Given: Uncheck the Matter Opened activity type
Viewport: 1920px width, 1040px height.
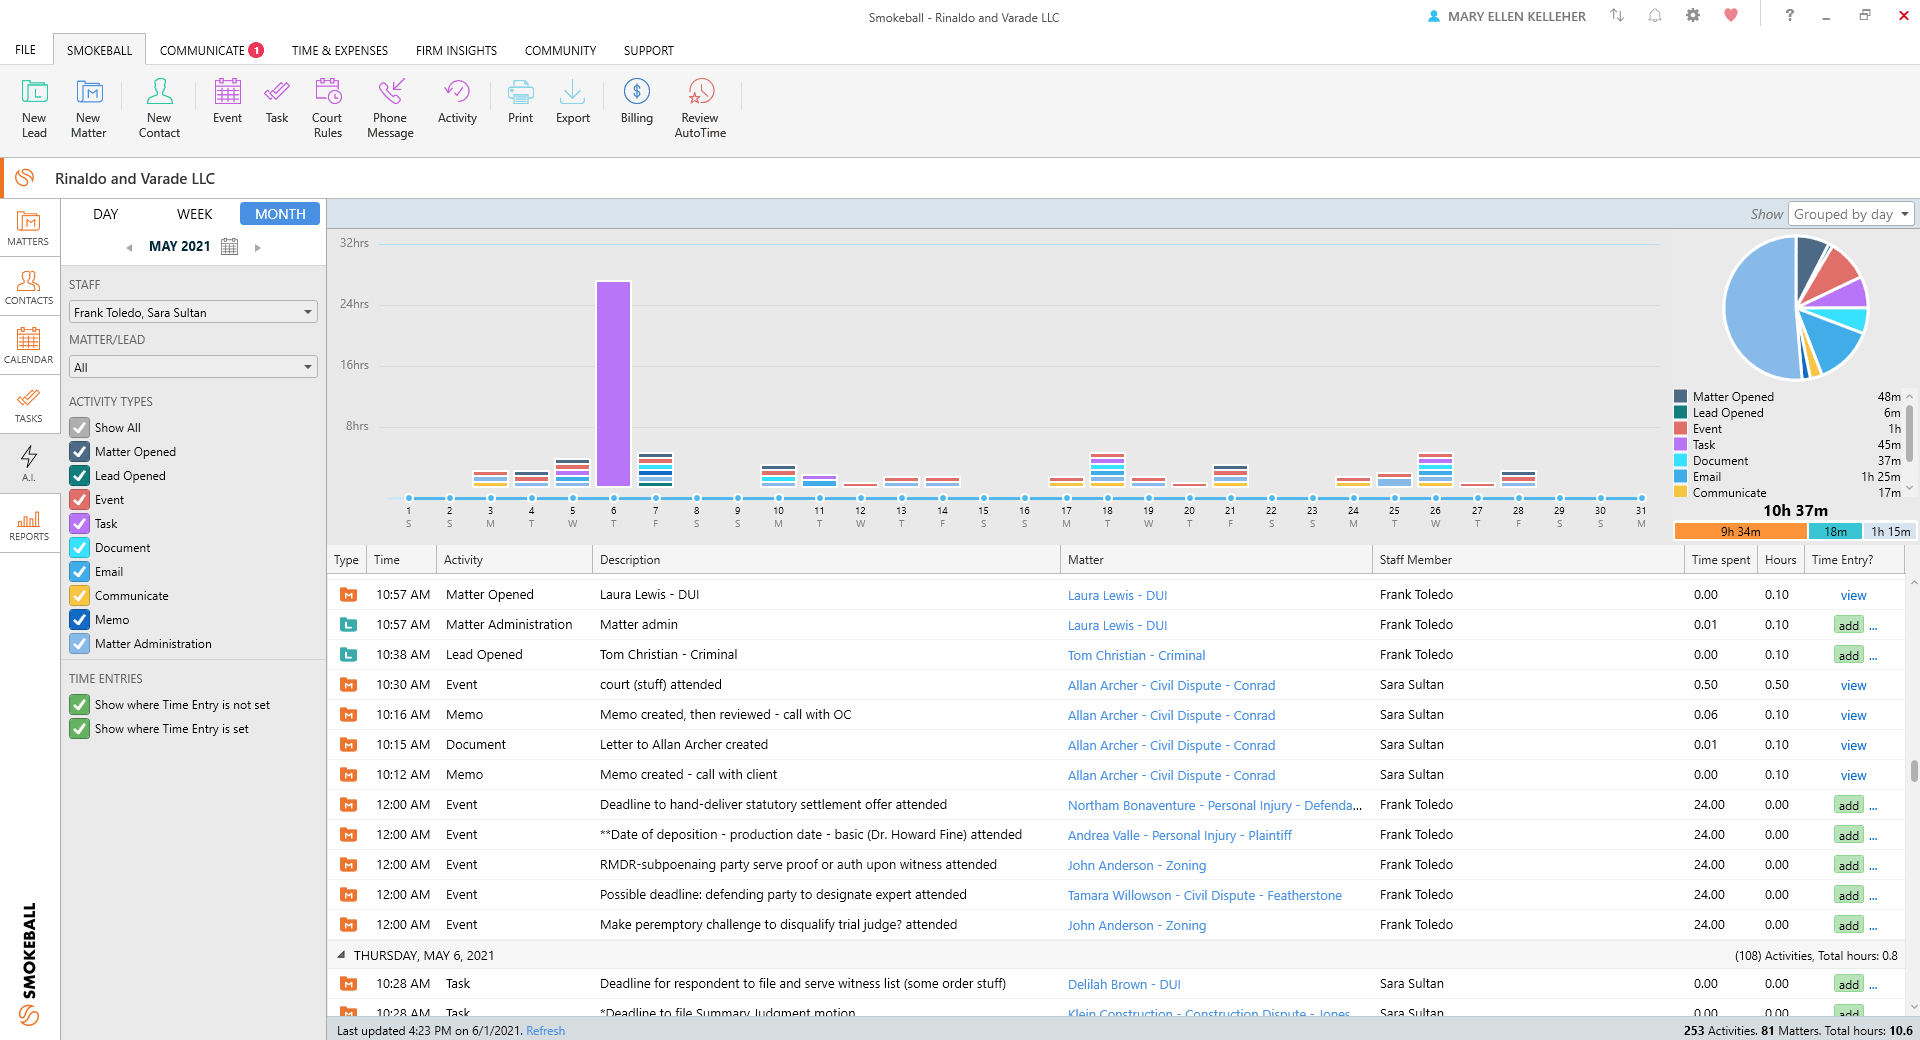Looking at the screenshot, I should [x=80, y=452].
